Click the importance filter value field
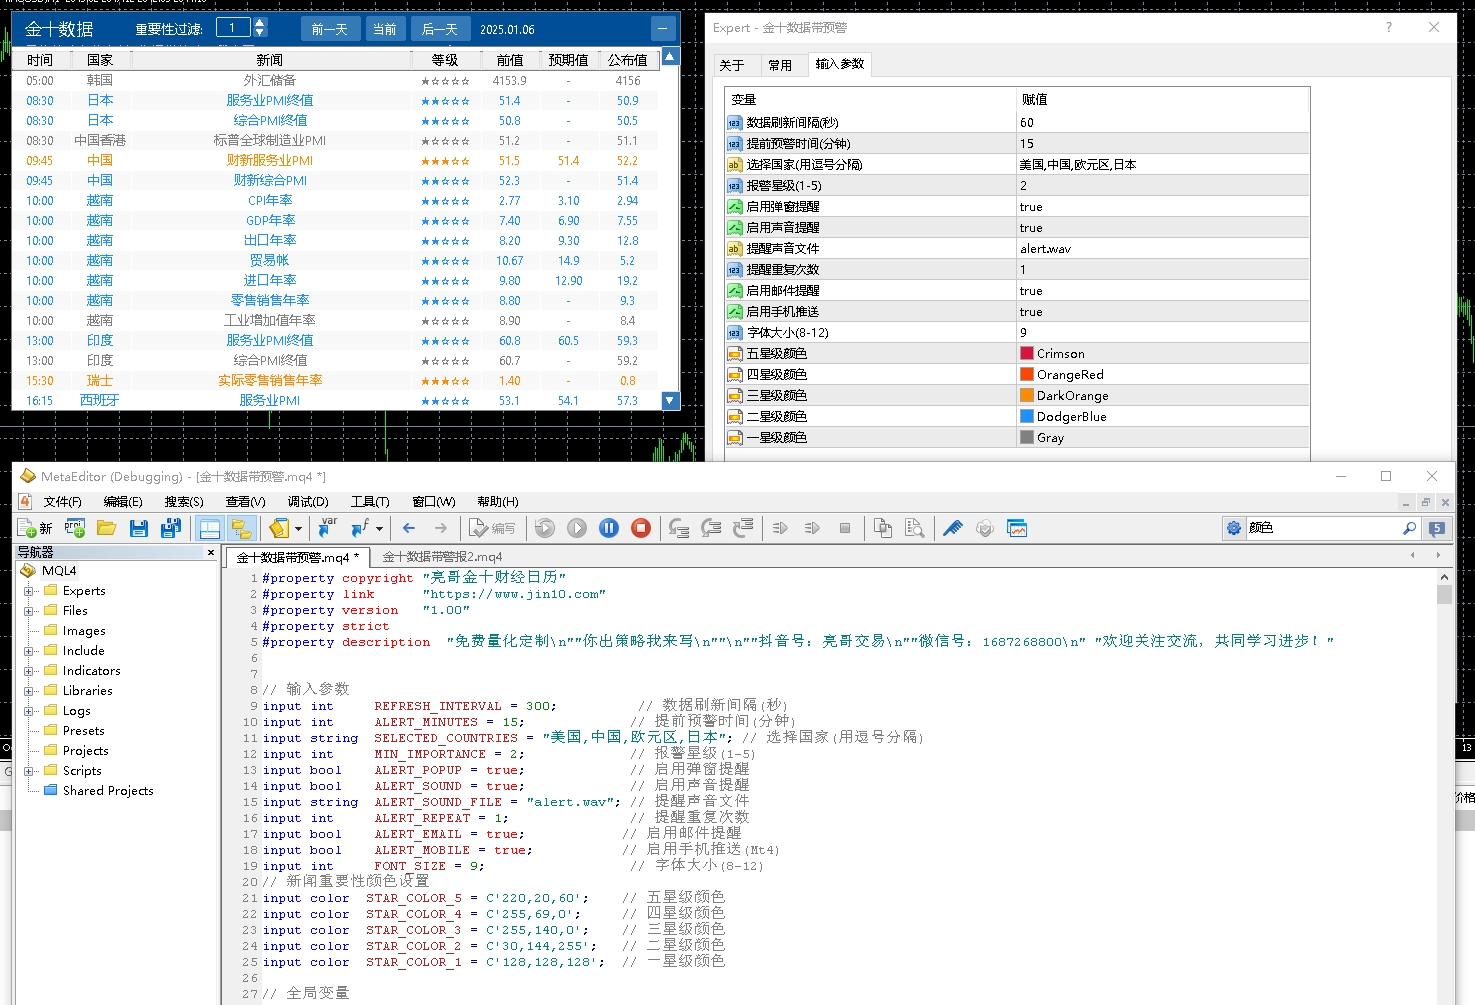The height and width of the screenshot is (1005, 1475). [234, 28]
